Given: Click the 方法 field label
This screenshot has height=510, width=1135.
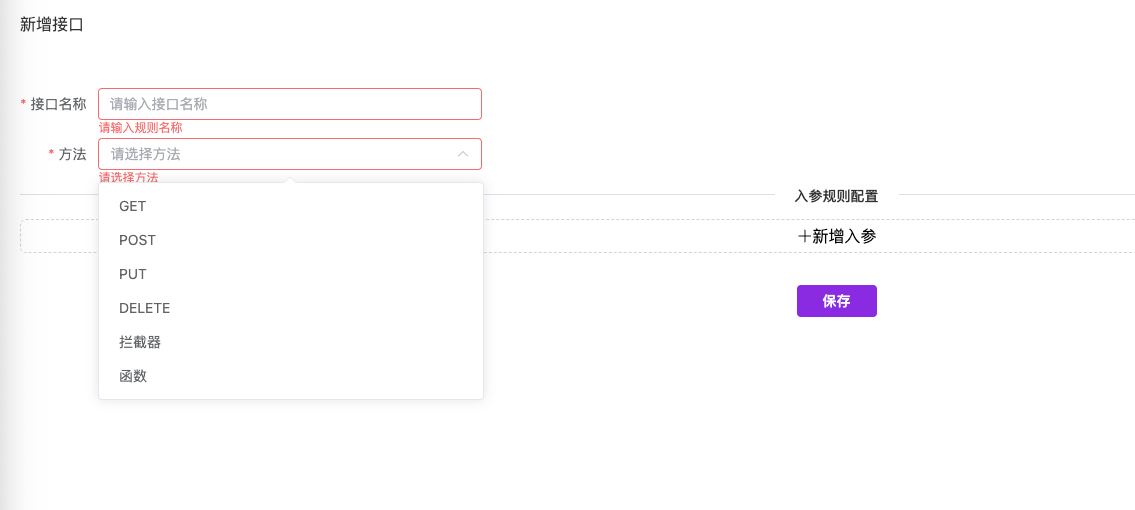Looking at the screenshot, I should coord(72,154).
